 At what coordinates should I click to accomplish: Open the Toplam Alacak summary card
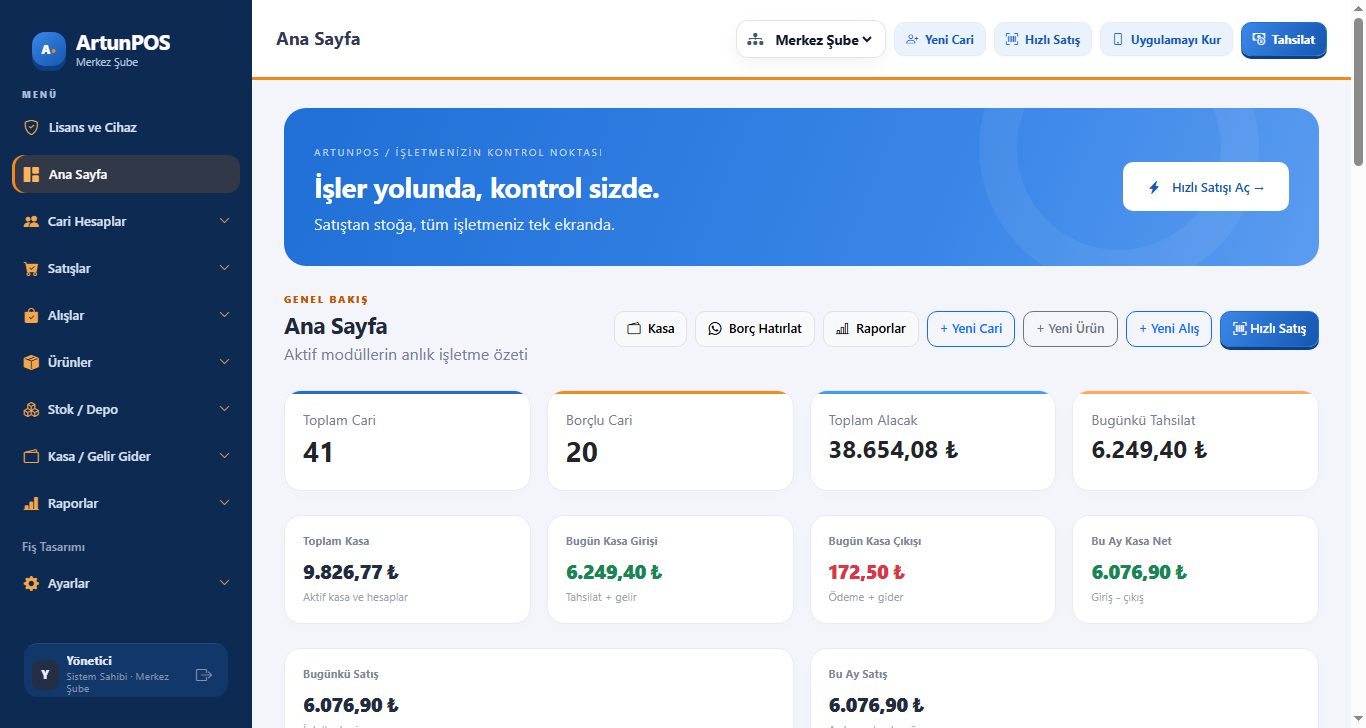click(x=933, y=441)
